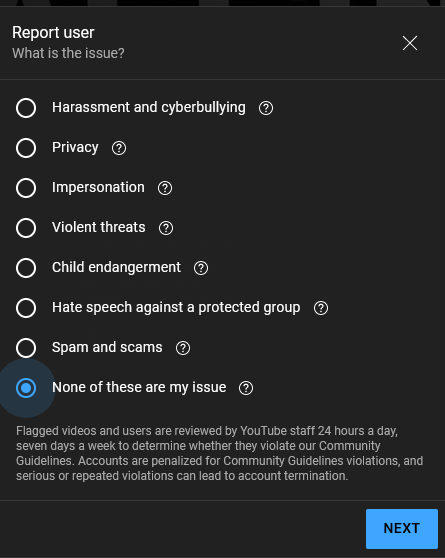This screenshot has width=445, height=558.
Task: Open the Violent threats help icon
Action: tap(166, 228)
